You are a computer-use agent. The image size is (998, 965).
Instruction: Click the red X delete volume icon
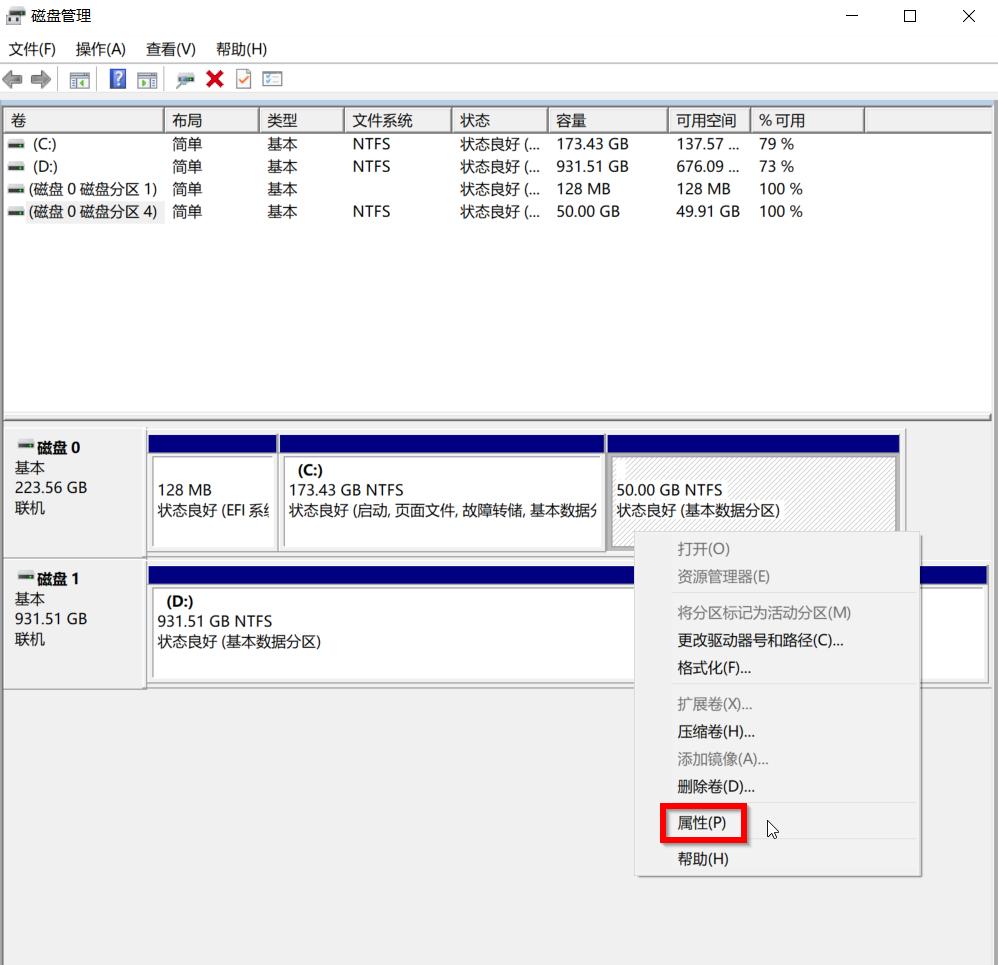213,79
